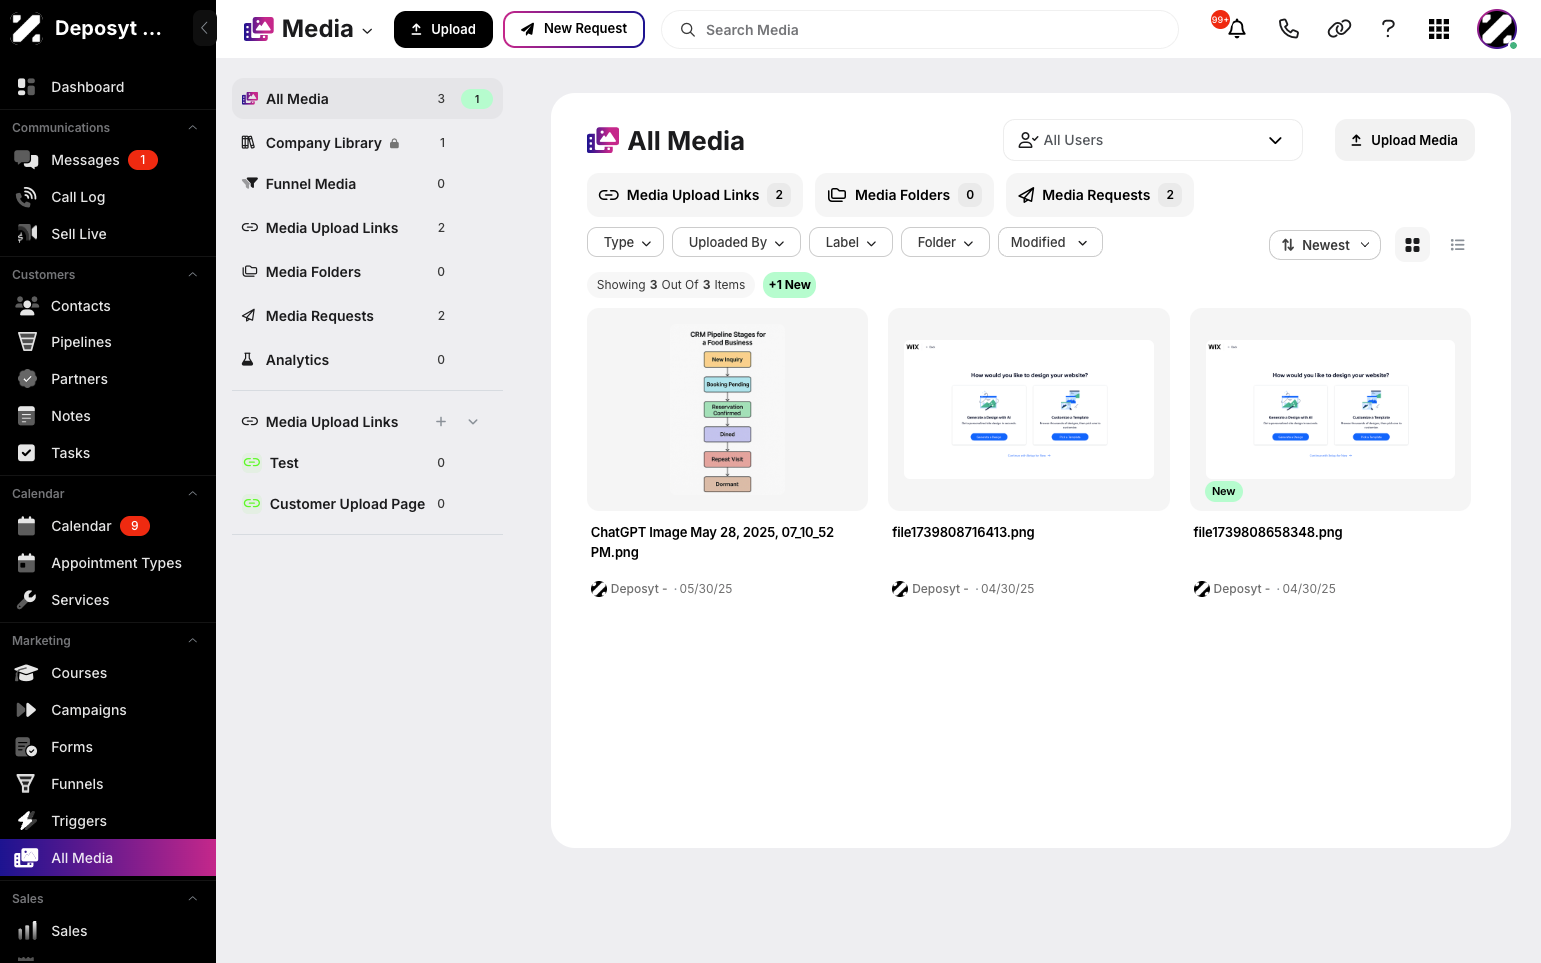1541x963 pixels.
Task: Open Triggers in the sidebar
Action: point(108,821)
